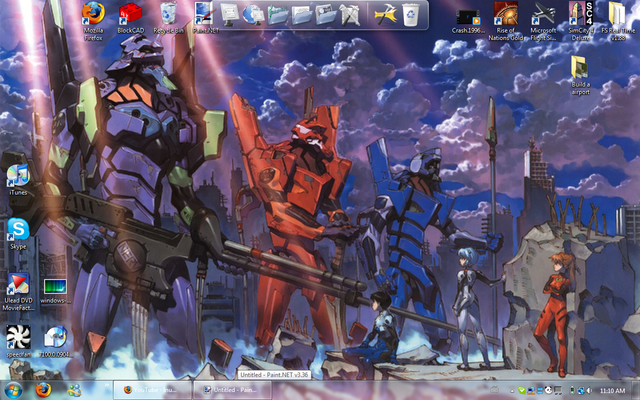Open the 7100.0.0901 disc image file
The height and width of the screenshot is (400, 640).
56,341
